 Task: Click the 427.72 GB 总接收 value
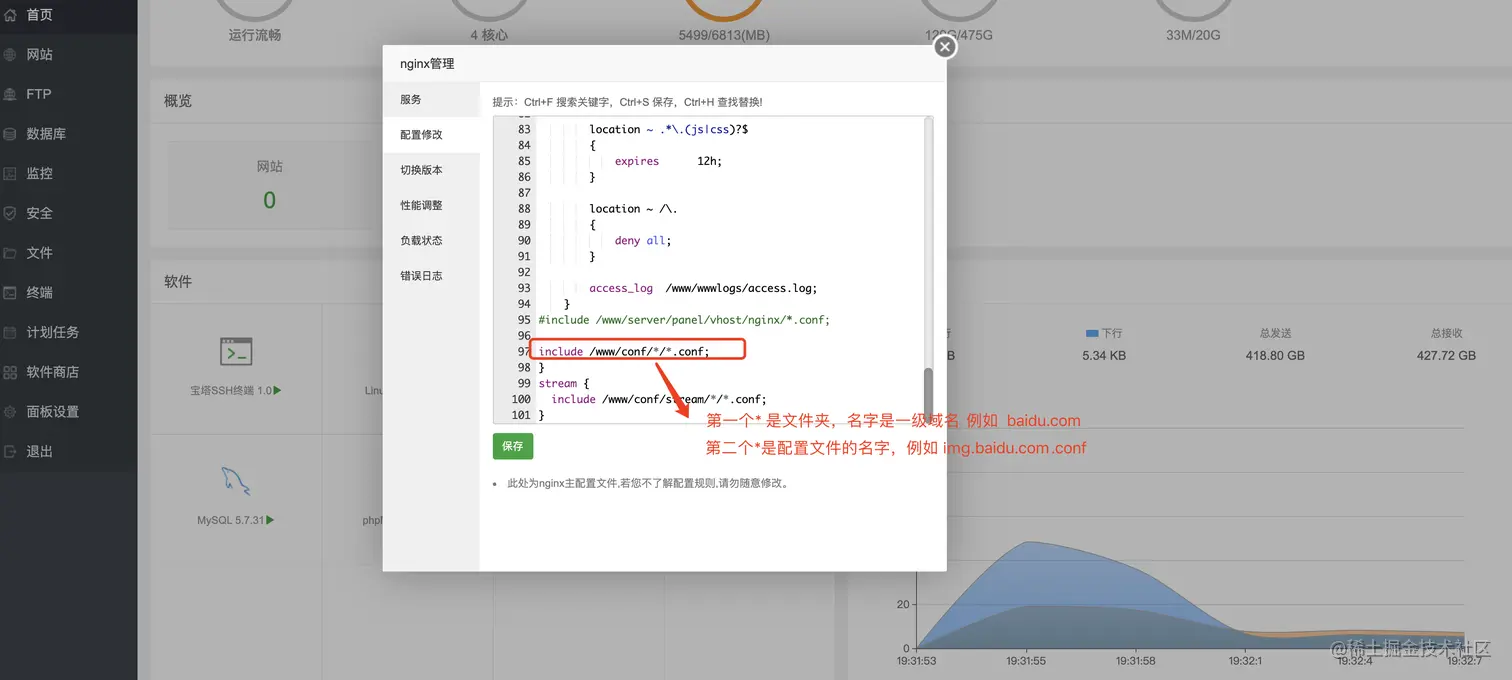(1446, 355)
